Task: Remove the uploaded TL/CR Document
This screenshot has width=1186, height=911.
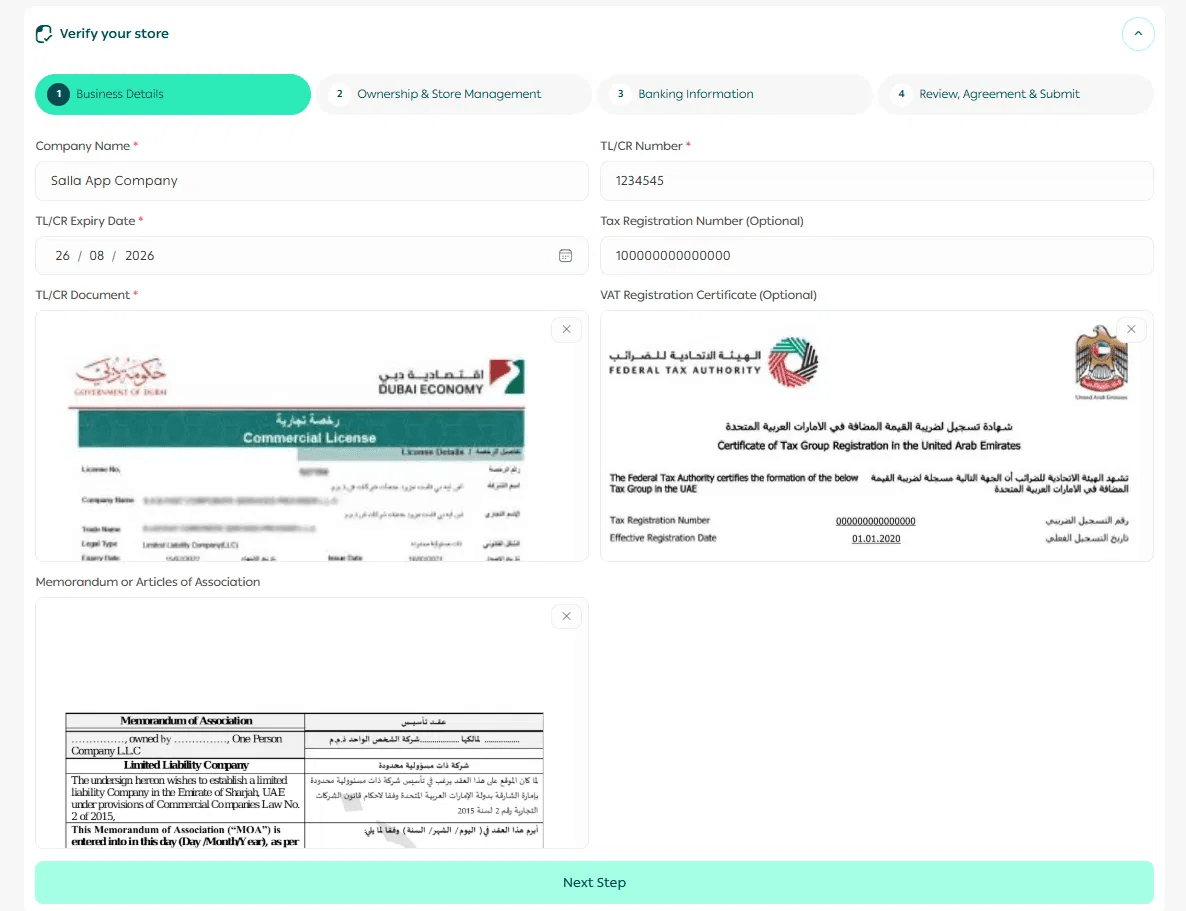Action: click(567, 329)
